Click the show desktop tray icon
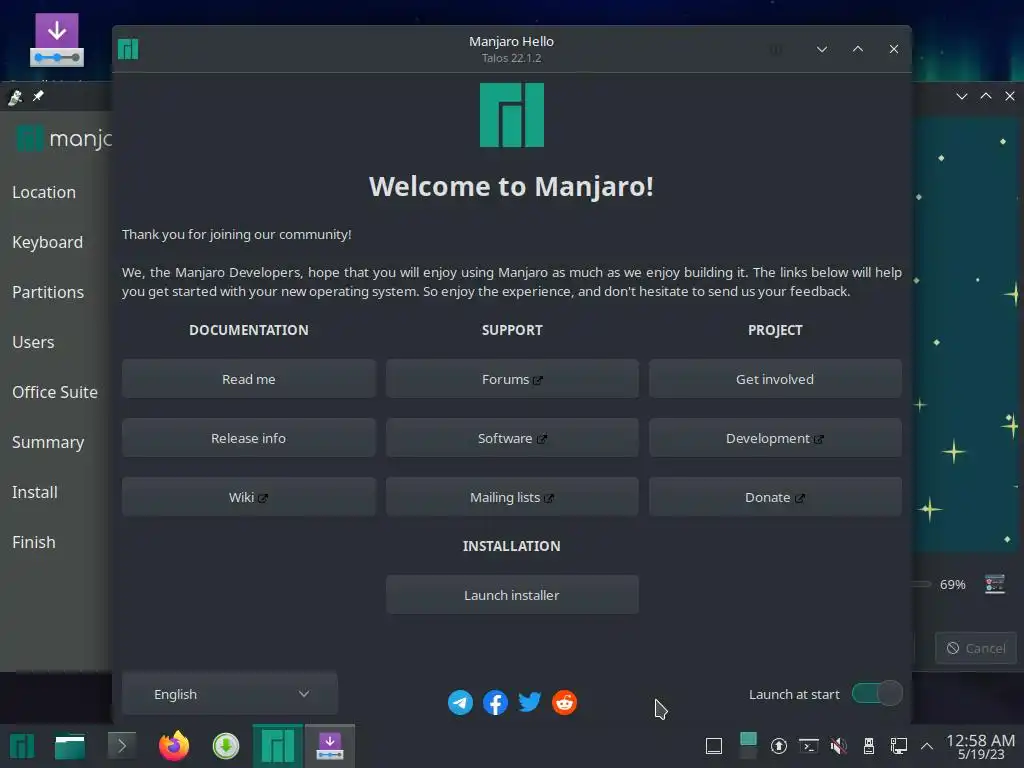 tap(714, 746)
